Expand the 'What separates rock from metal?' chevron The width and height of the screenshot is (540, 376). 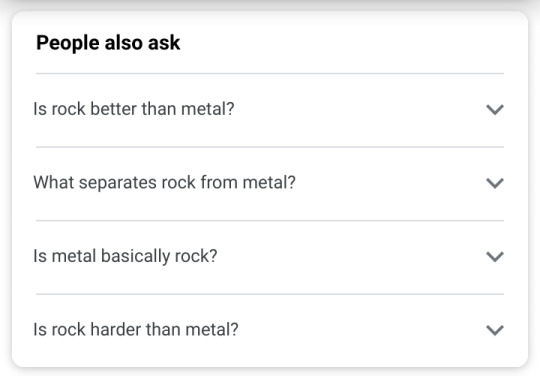coord(495,183)
